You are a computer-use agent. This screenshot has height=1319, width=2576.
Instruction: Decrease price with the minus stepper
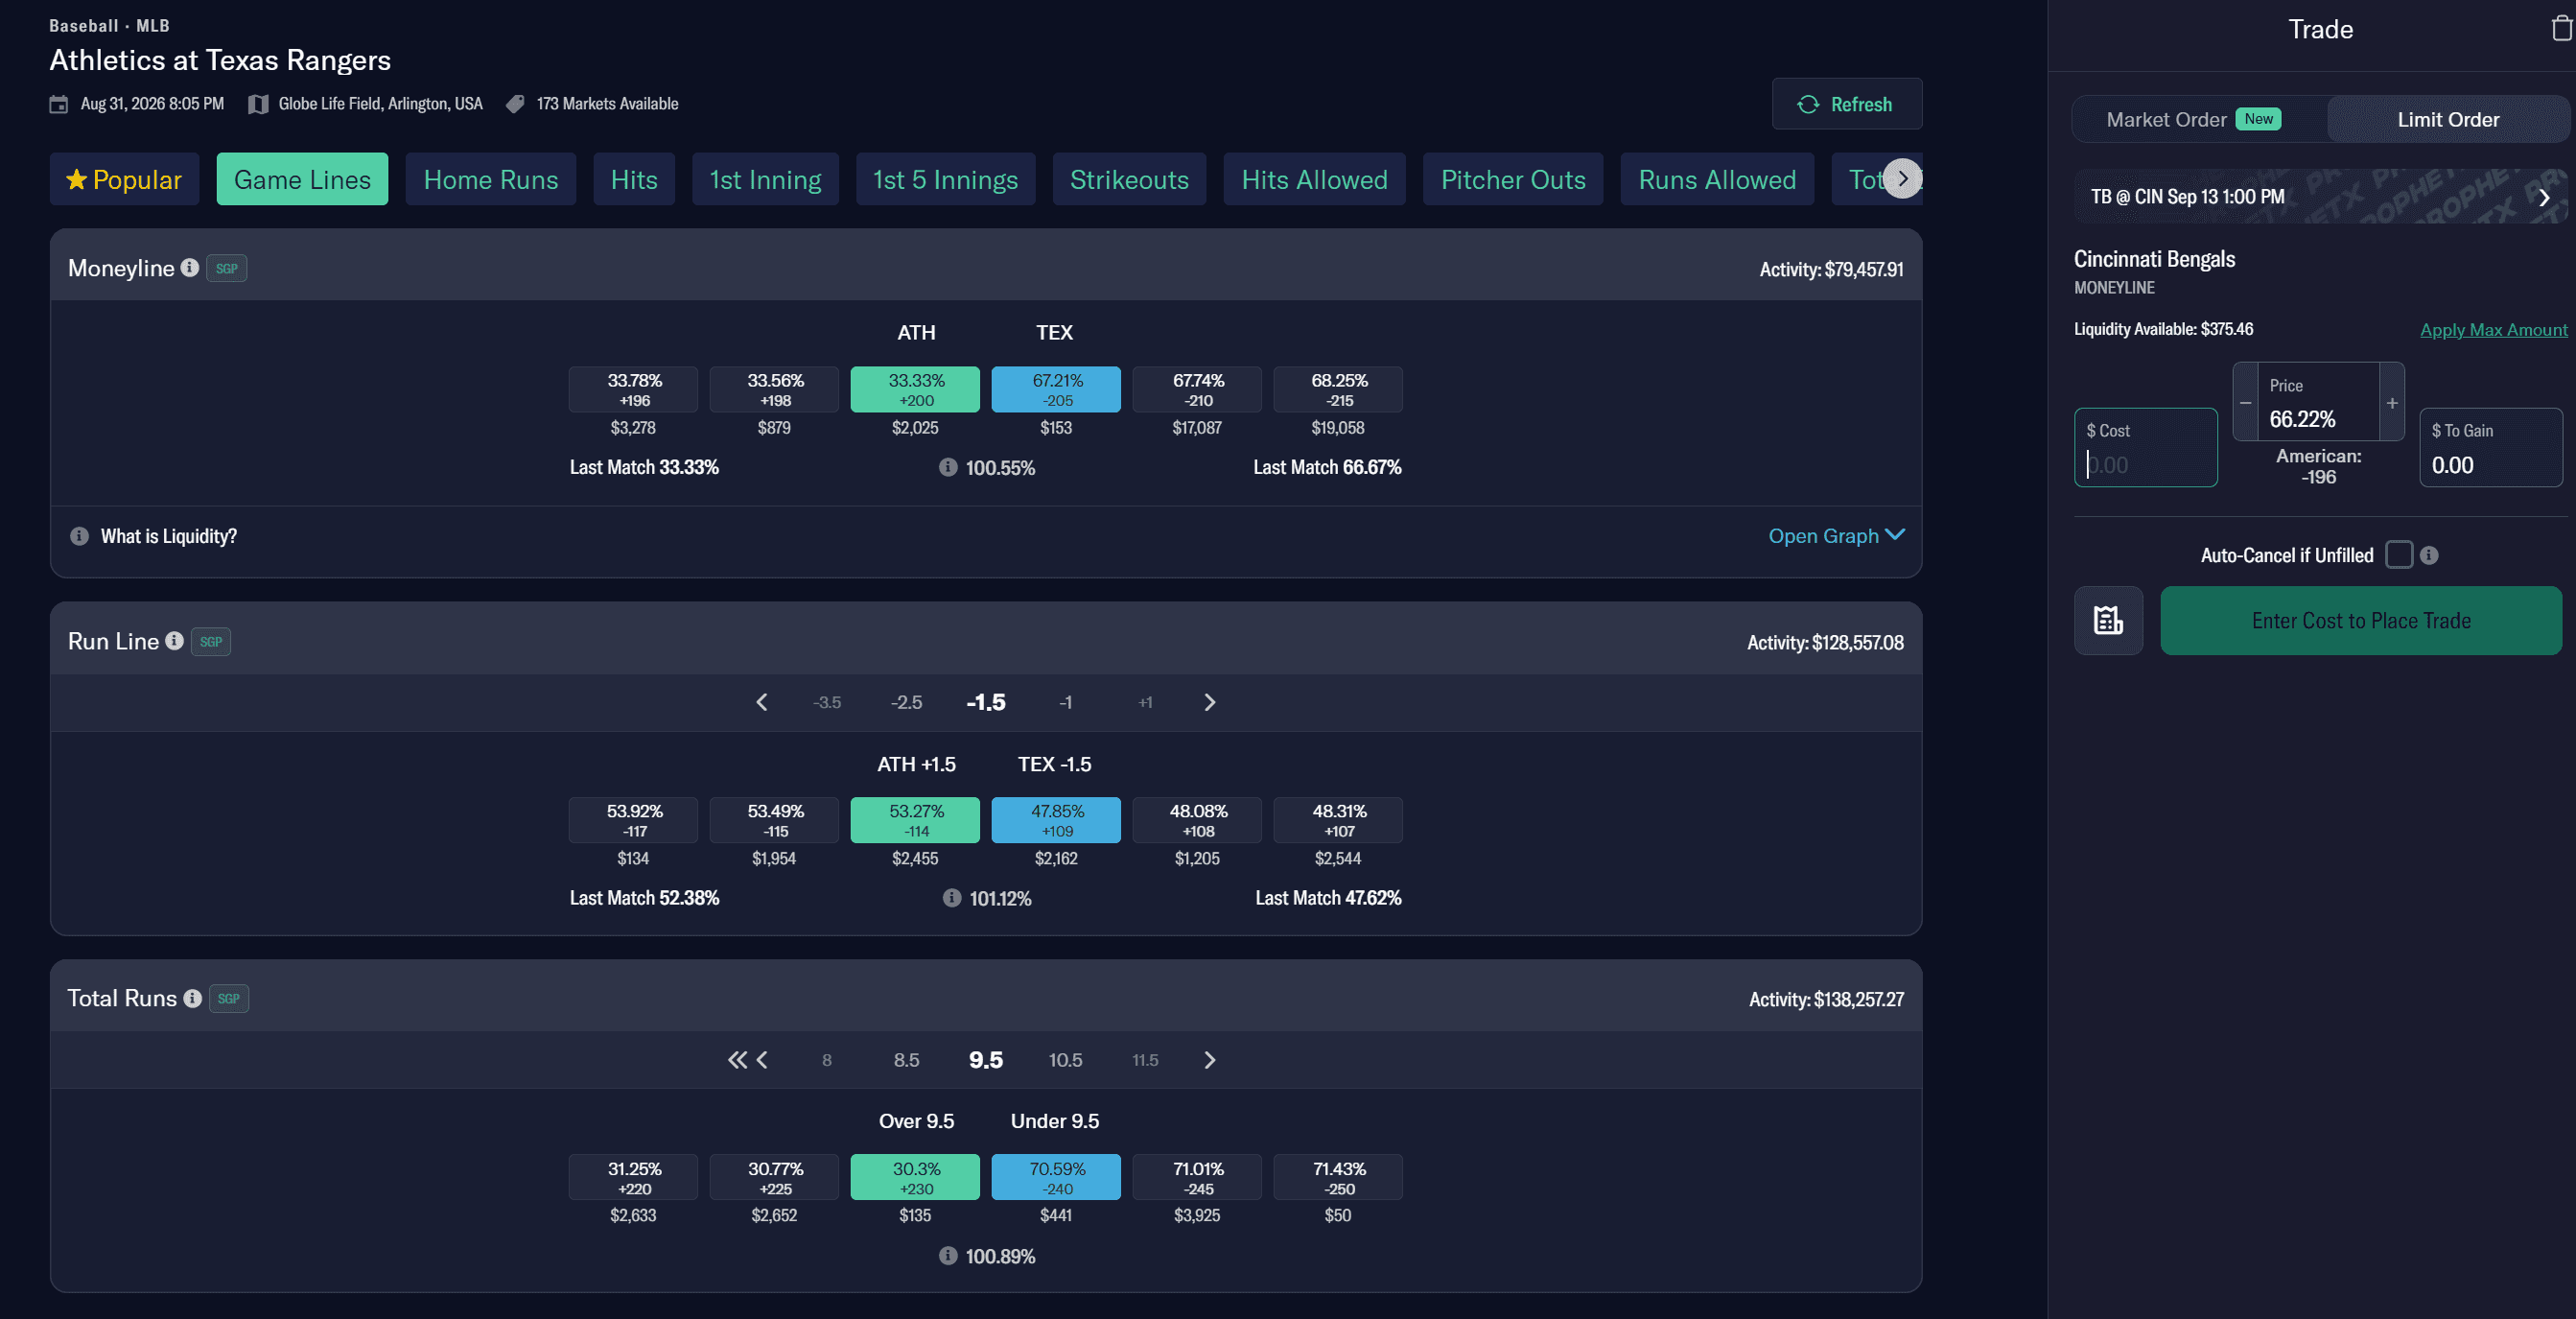tap(2245, 402)
